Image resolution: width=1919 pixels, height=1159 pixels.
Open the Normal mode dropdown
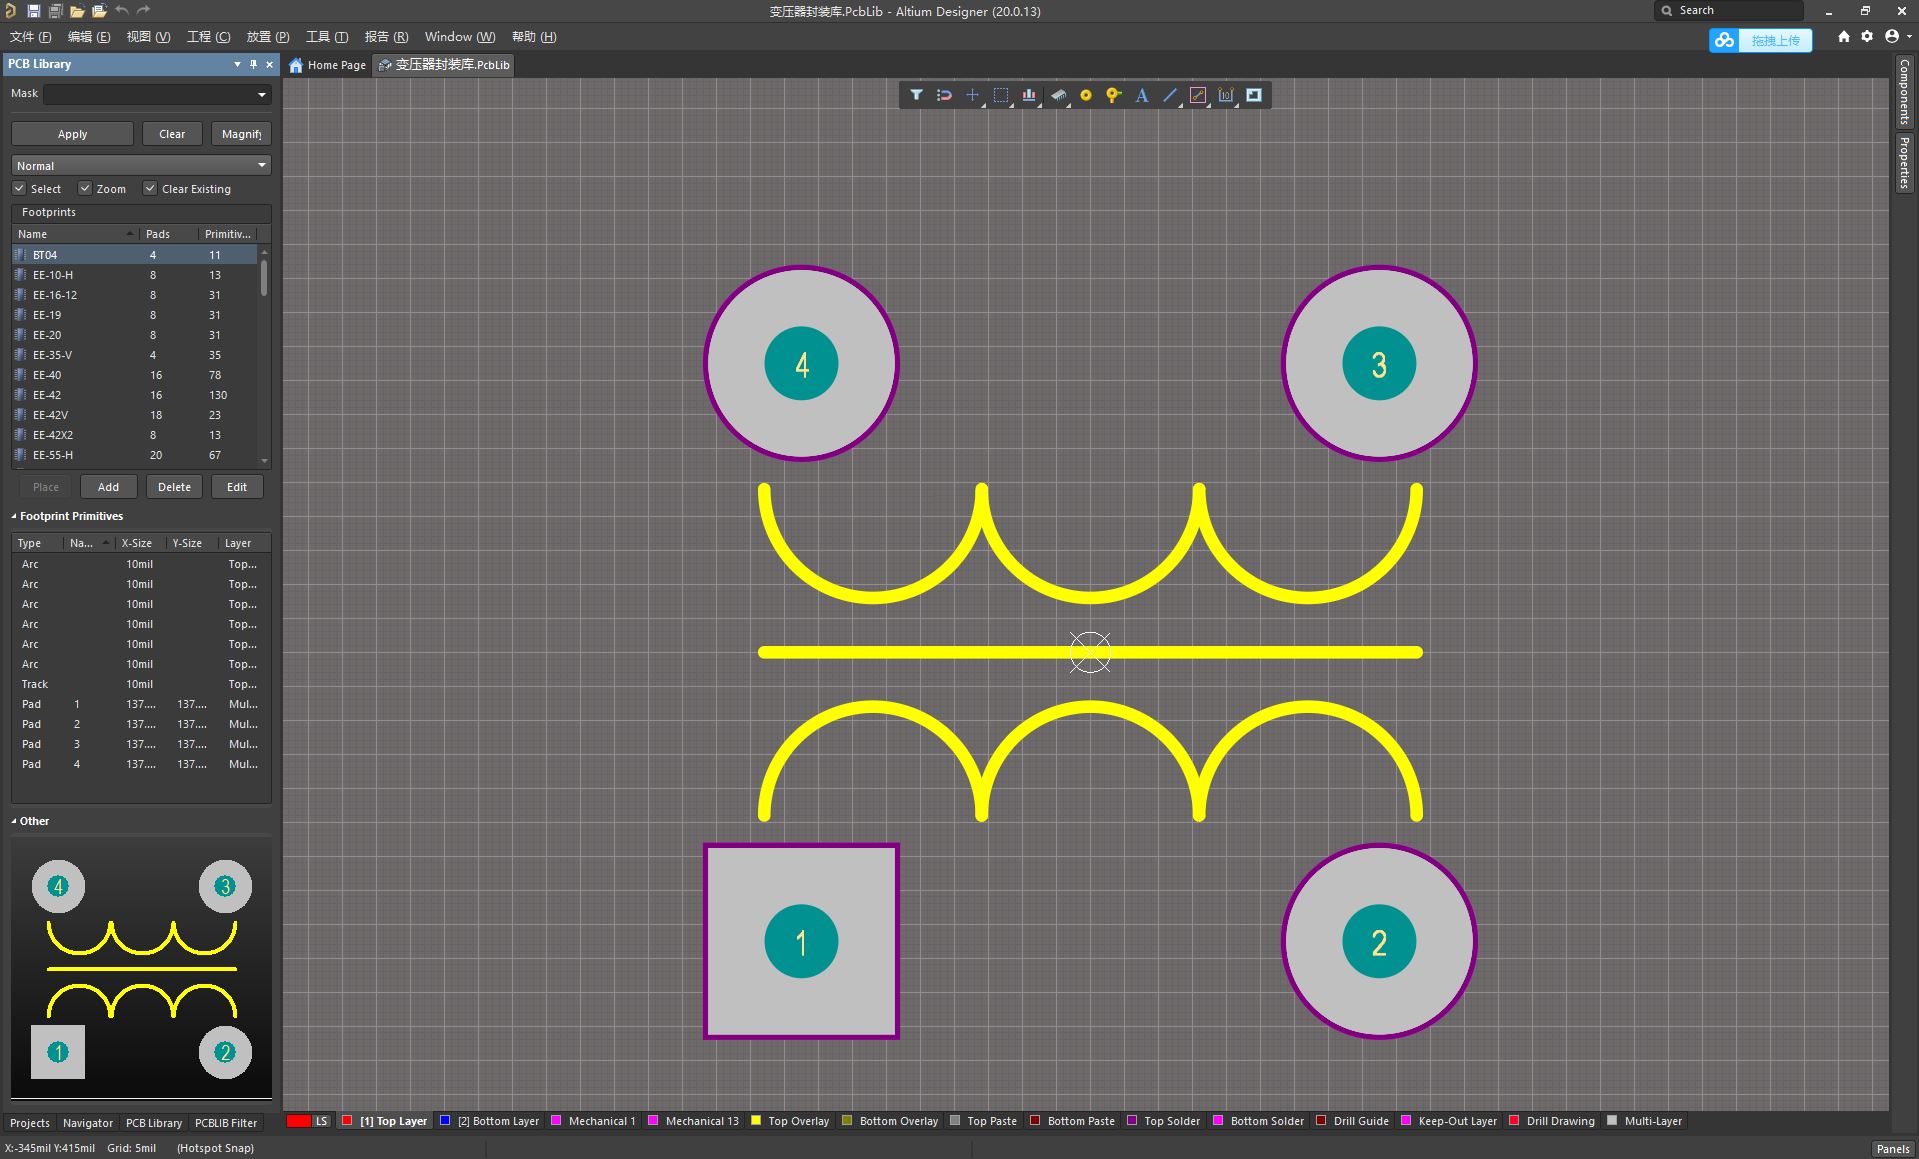pyautogui.click(x=141, y=165)
